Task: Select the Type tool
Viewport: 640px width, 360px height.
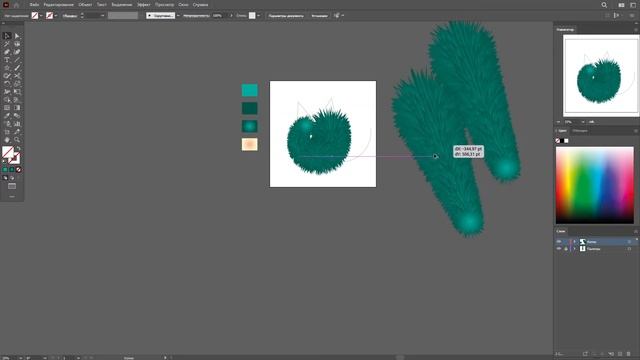Action: [x=7, y=60]
